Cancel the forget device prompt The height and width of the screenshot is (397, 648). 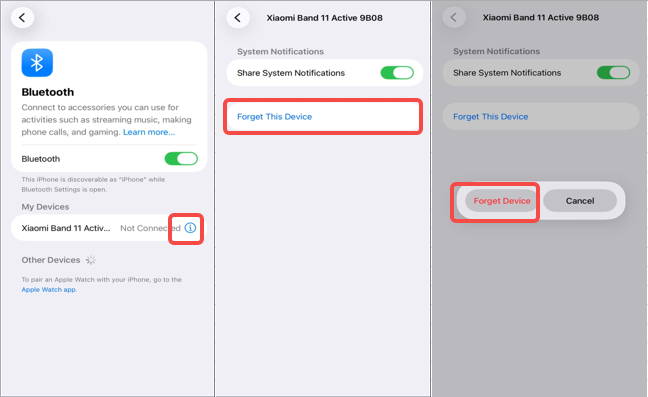click(x=580, y=201)
